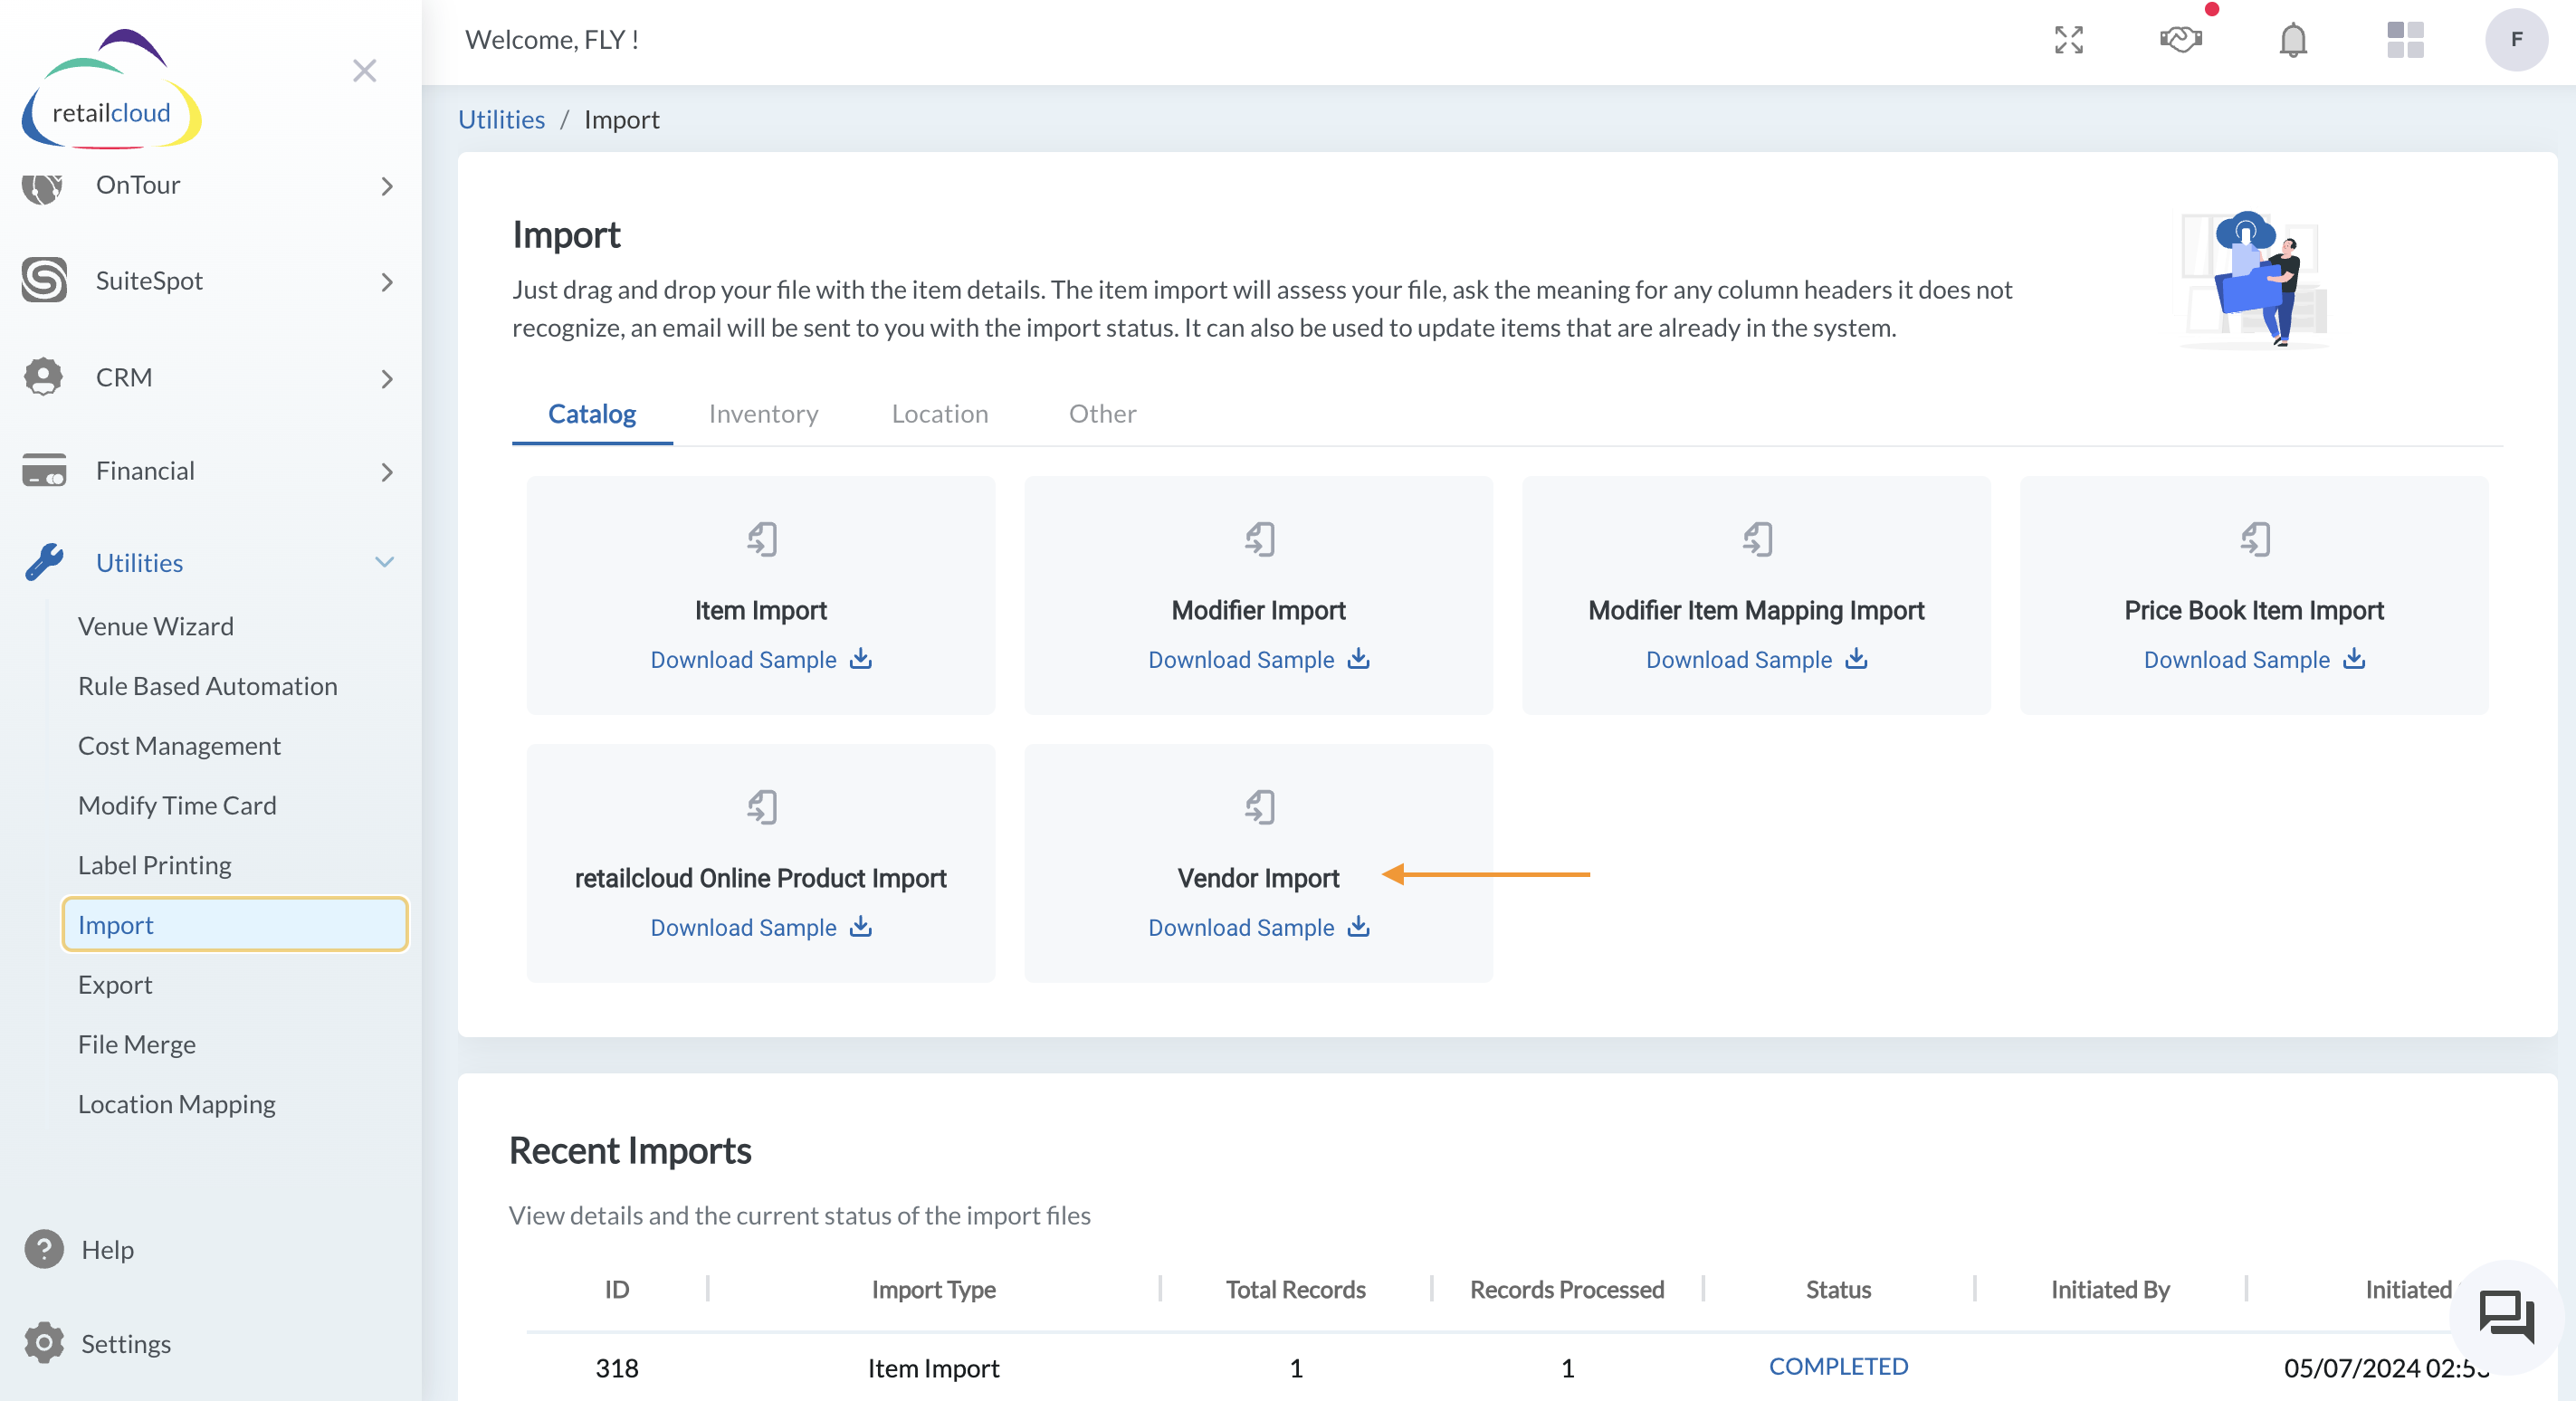The width and height of the screenshot is (2576, 1401).
Task: Click the Item Import file icon
Action: [762, 540]
